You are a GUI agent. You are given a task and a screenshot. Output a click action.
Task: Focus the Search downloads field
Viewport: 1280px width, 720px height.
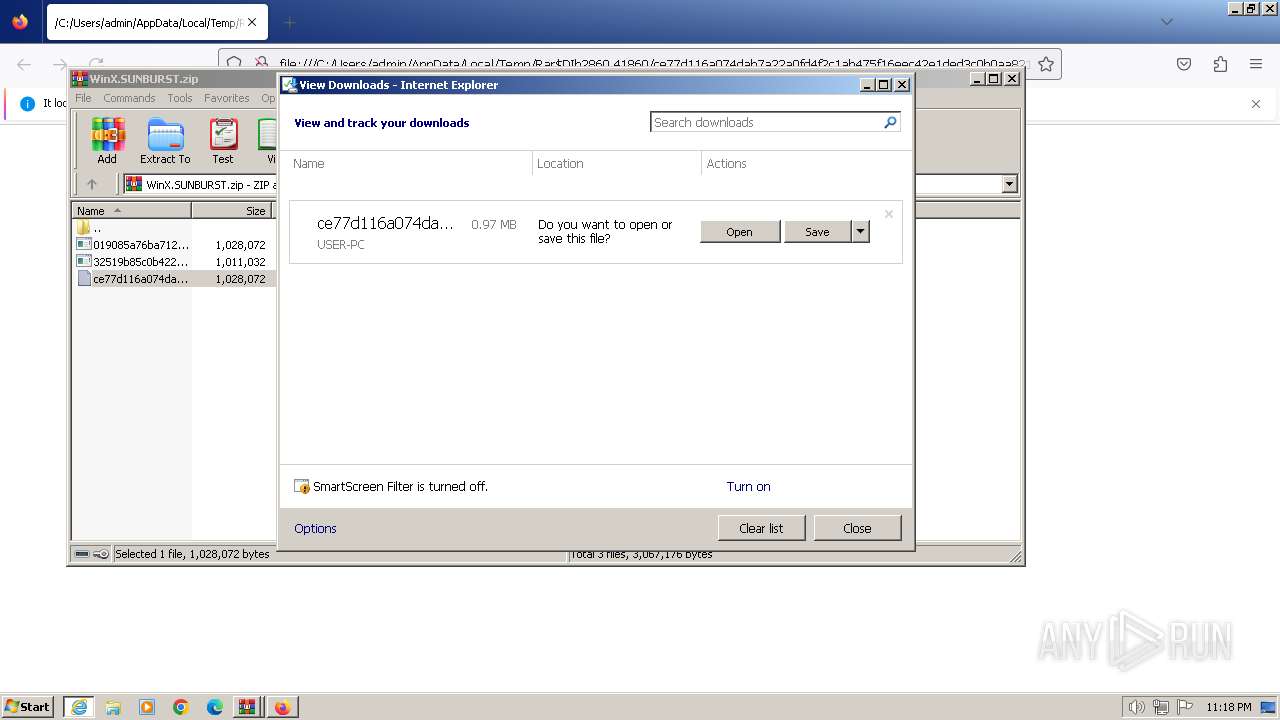point(766,122)
